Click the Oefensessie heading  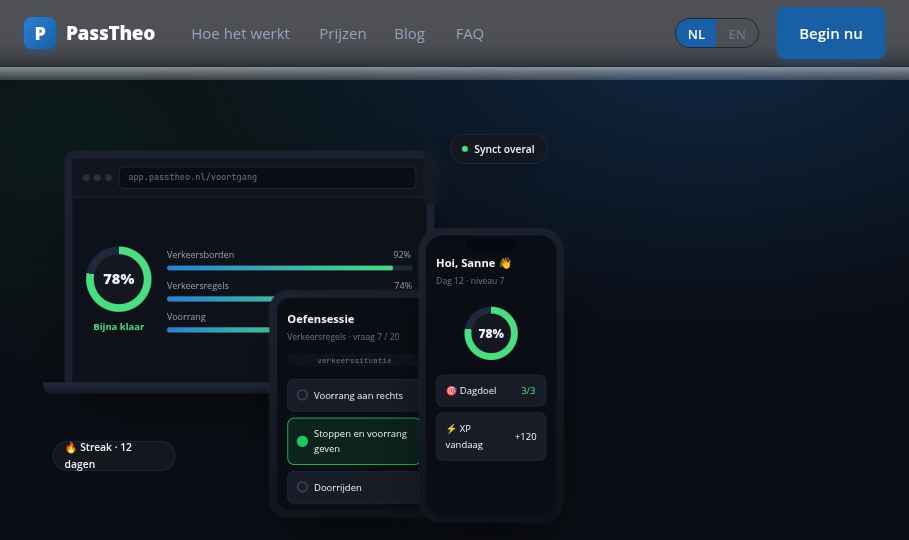(321, 319)
